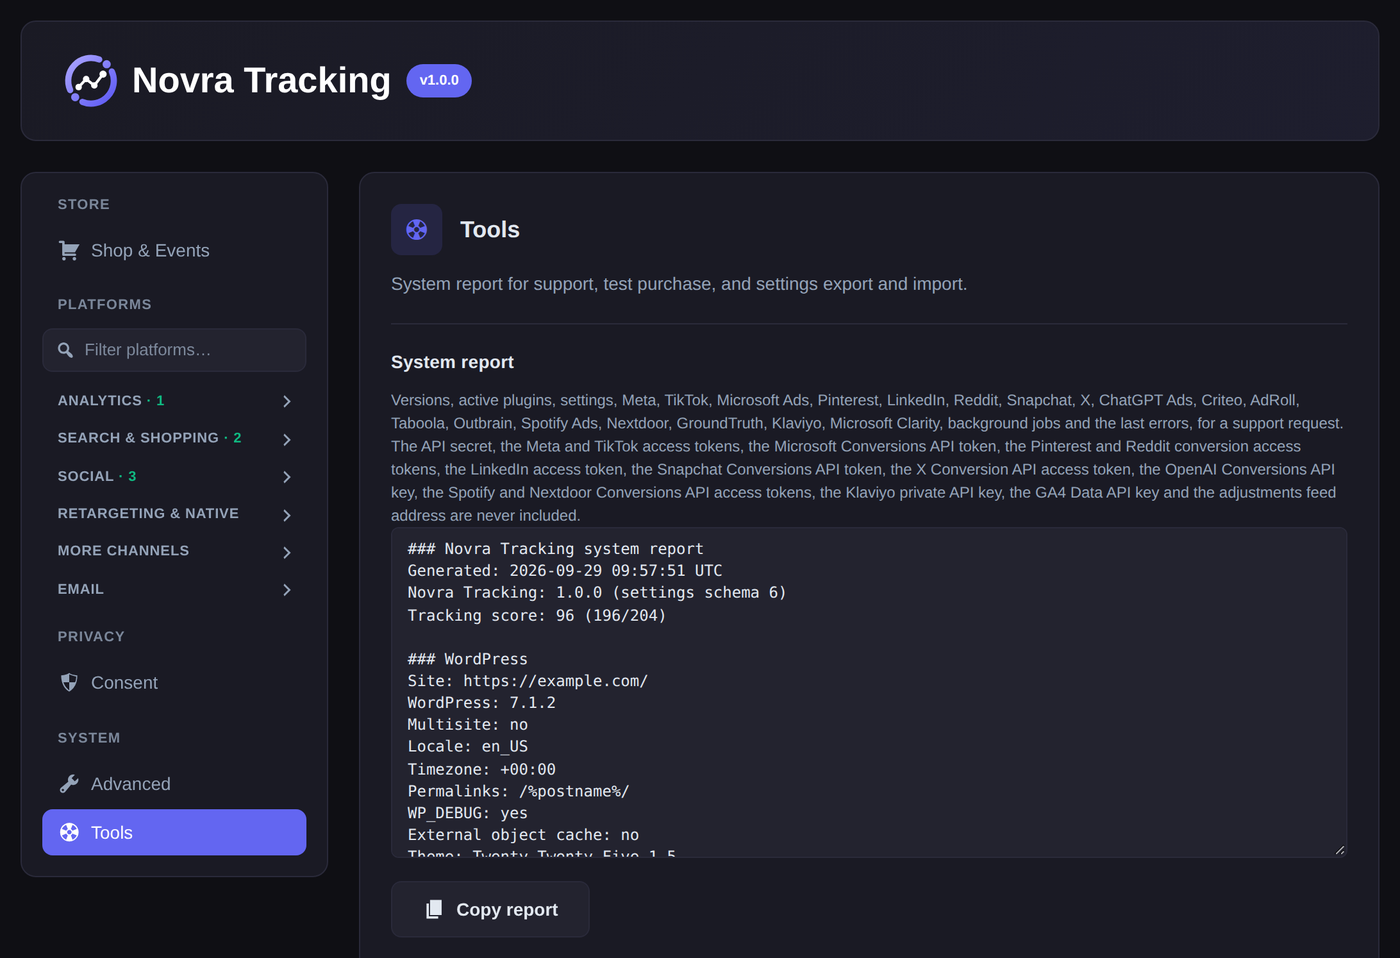The width and height of the screenshot is (1400, 958).
Task: Click the 'Site: https://example.com/' line
Action: tap(528, 681)
